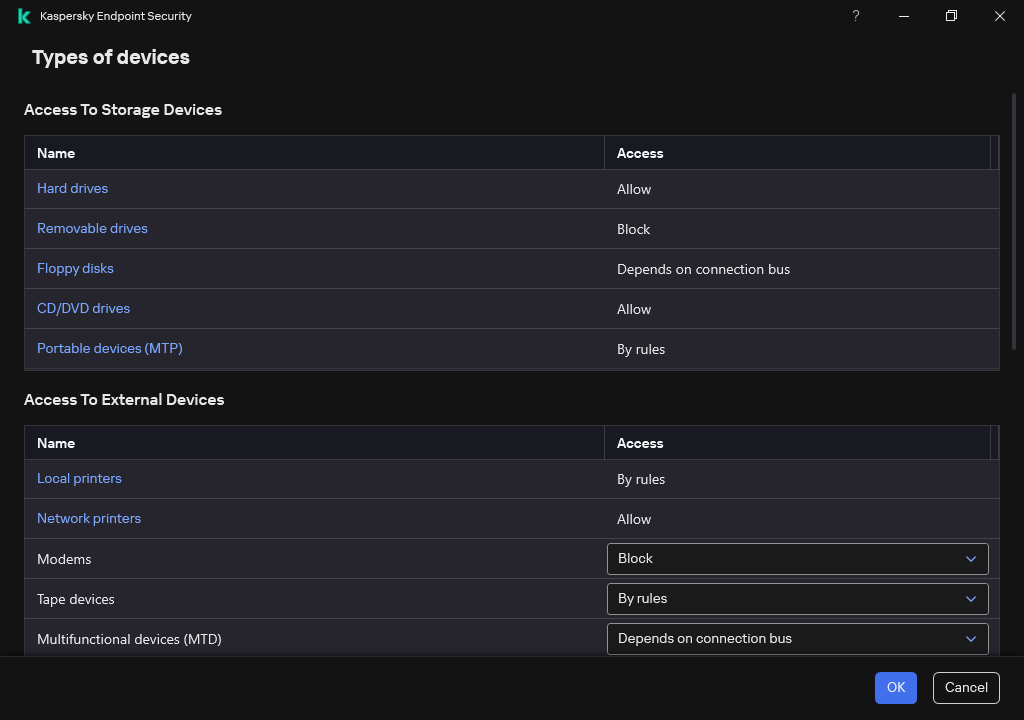The height and width of the screenshot is (720, 1024).
Task: Dismiss the dialog using Cancel
Action: coord(965,687)
